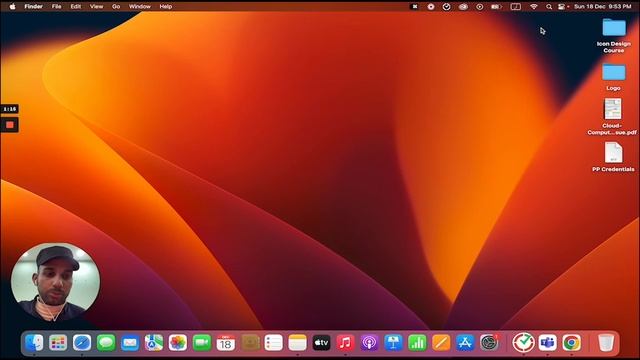Open the View menu

(x=96, y=7)
